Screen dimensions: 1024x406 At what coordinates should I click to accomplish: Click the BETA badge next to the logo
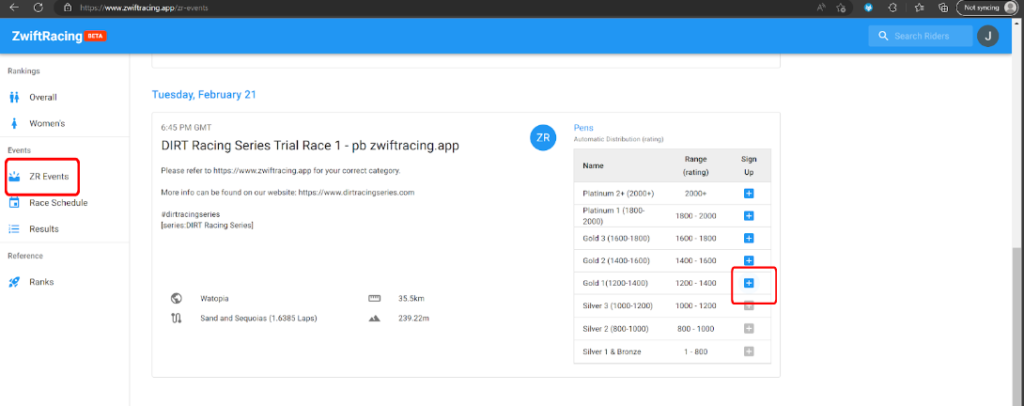[x=95, y=36]
